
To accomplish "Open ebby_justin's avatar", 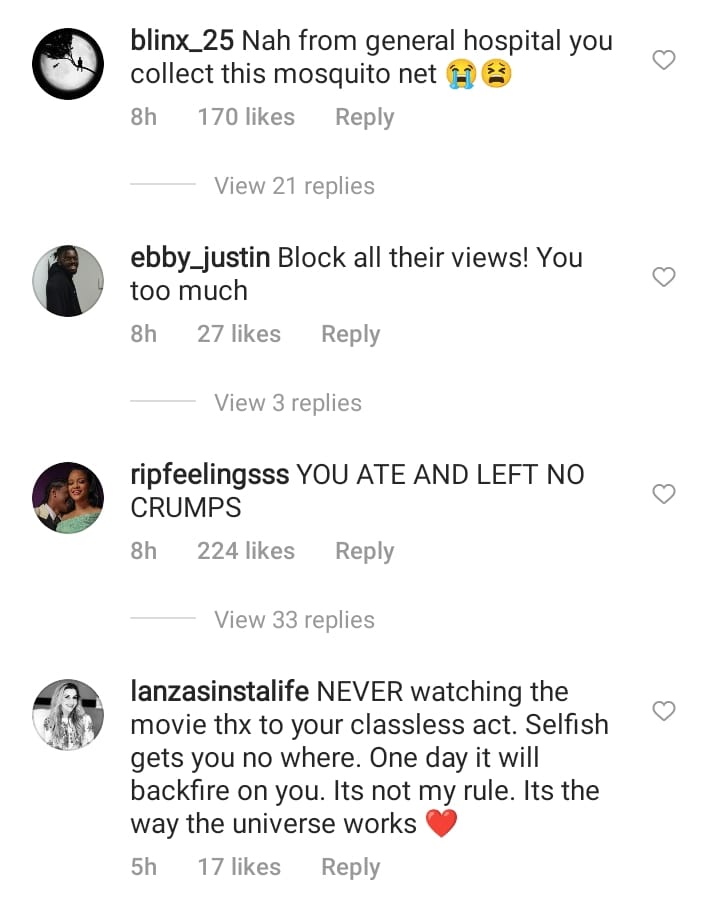I will pyautogui.click(x=68, y=281).
